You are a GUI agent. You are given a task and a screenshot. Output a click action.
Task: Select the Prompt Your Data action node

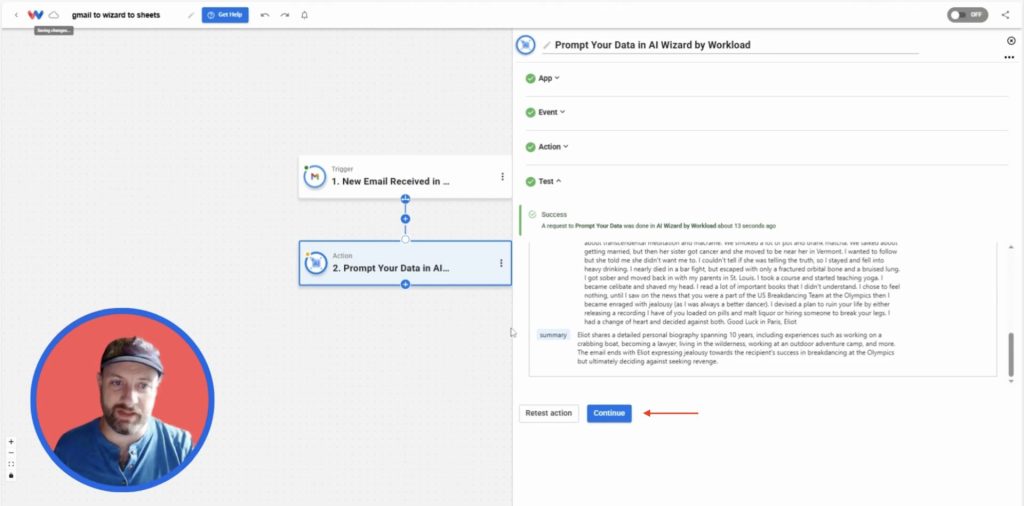coord(405,263)
